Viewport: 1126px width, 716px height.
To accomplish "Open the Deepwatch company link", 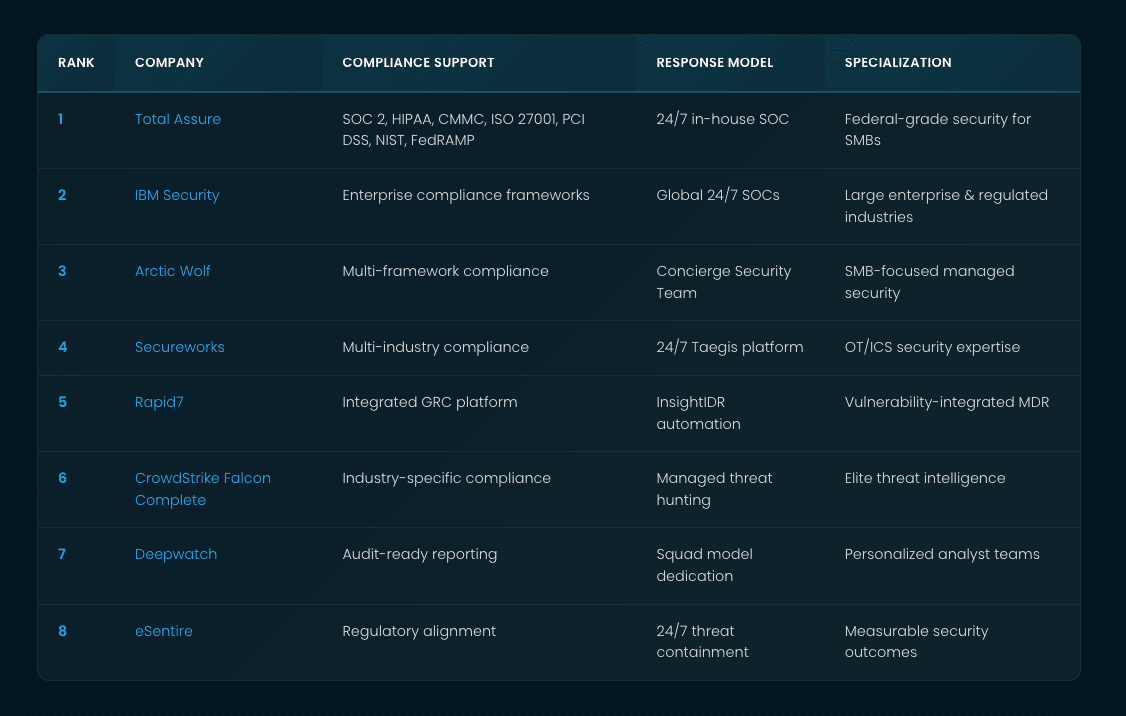I will [x=176, y=554].
